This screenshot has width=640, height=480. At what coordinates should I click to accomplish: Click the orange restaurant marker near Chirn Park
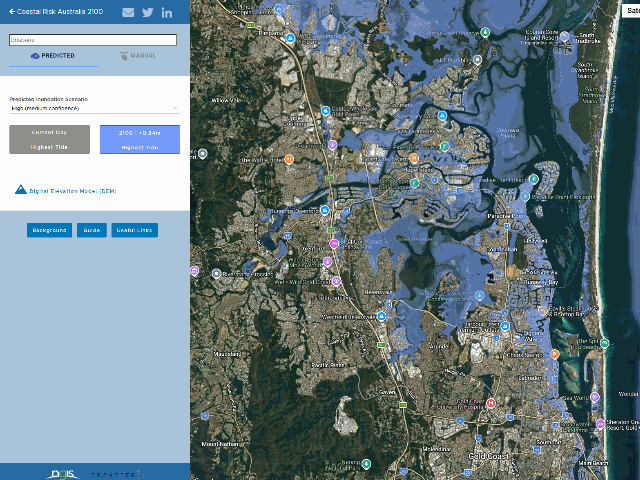coord(555,354)
